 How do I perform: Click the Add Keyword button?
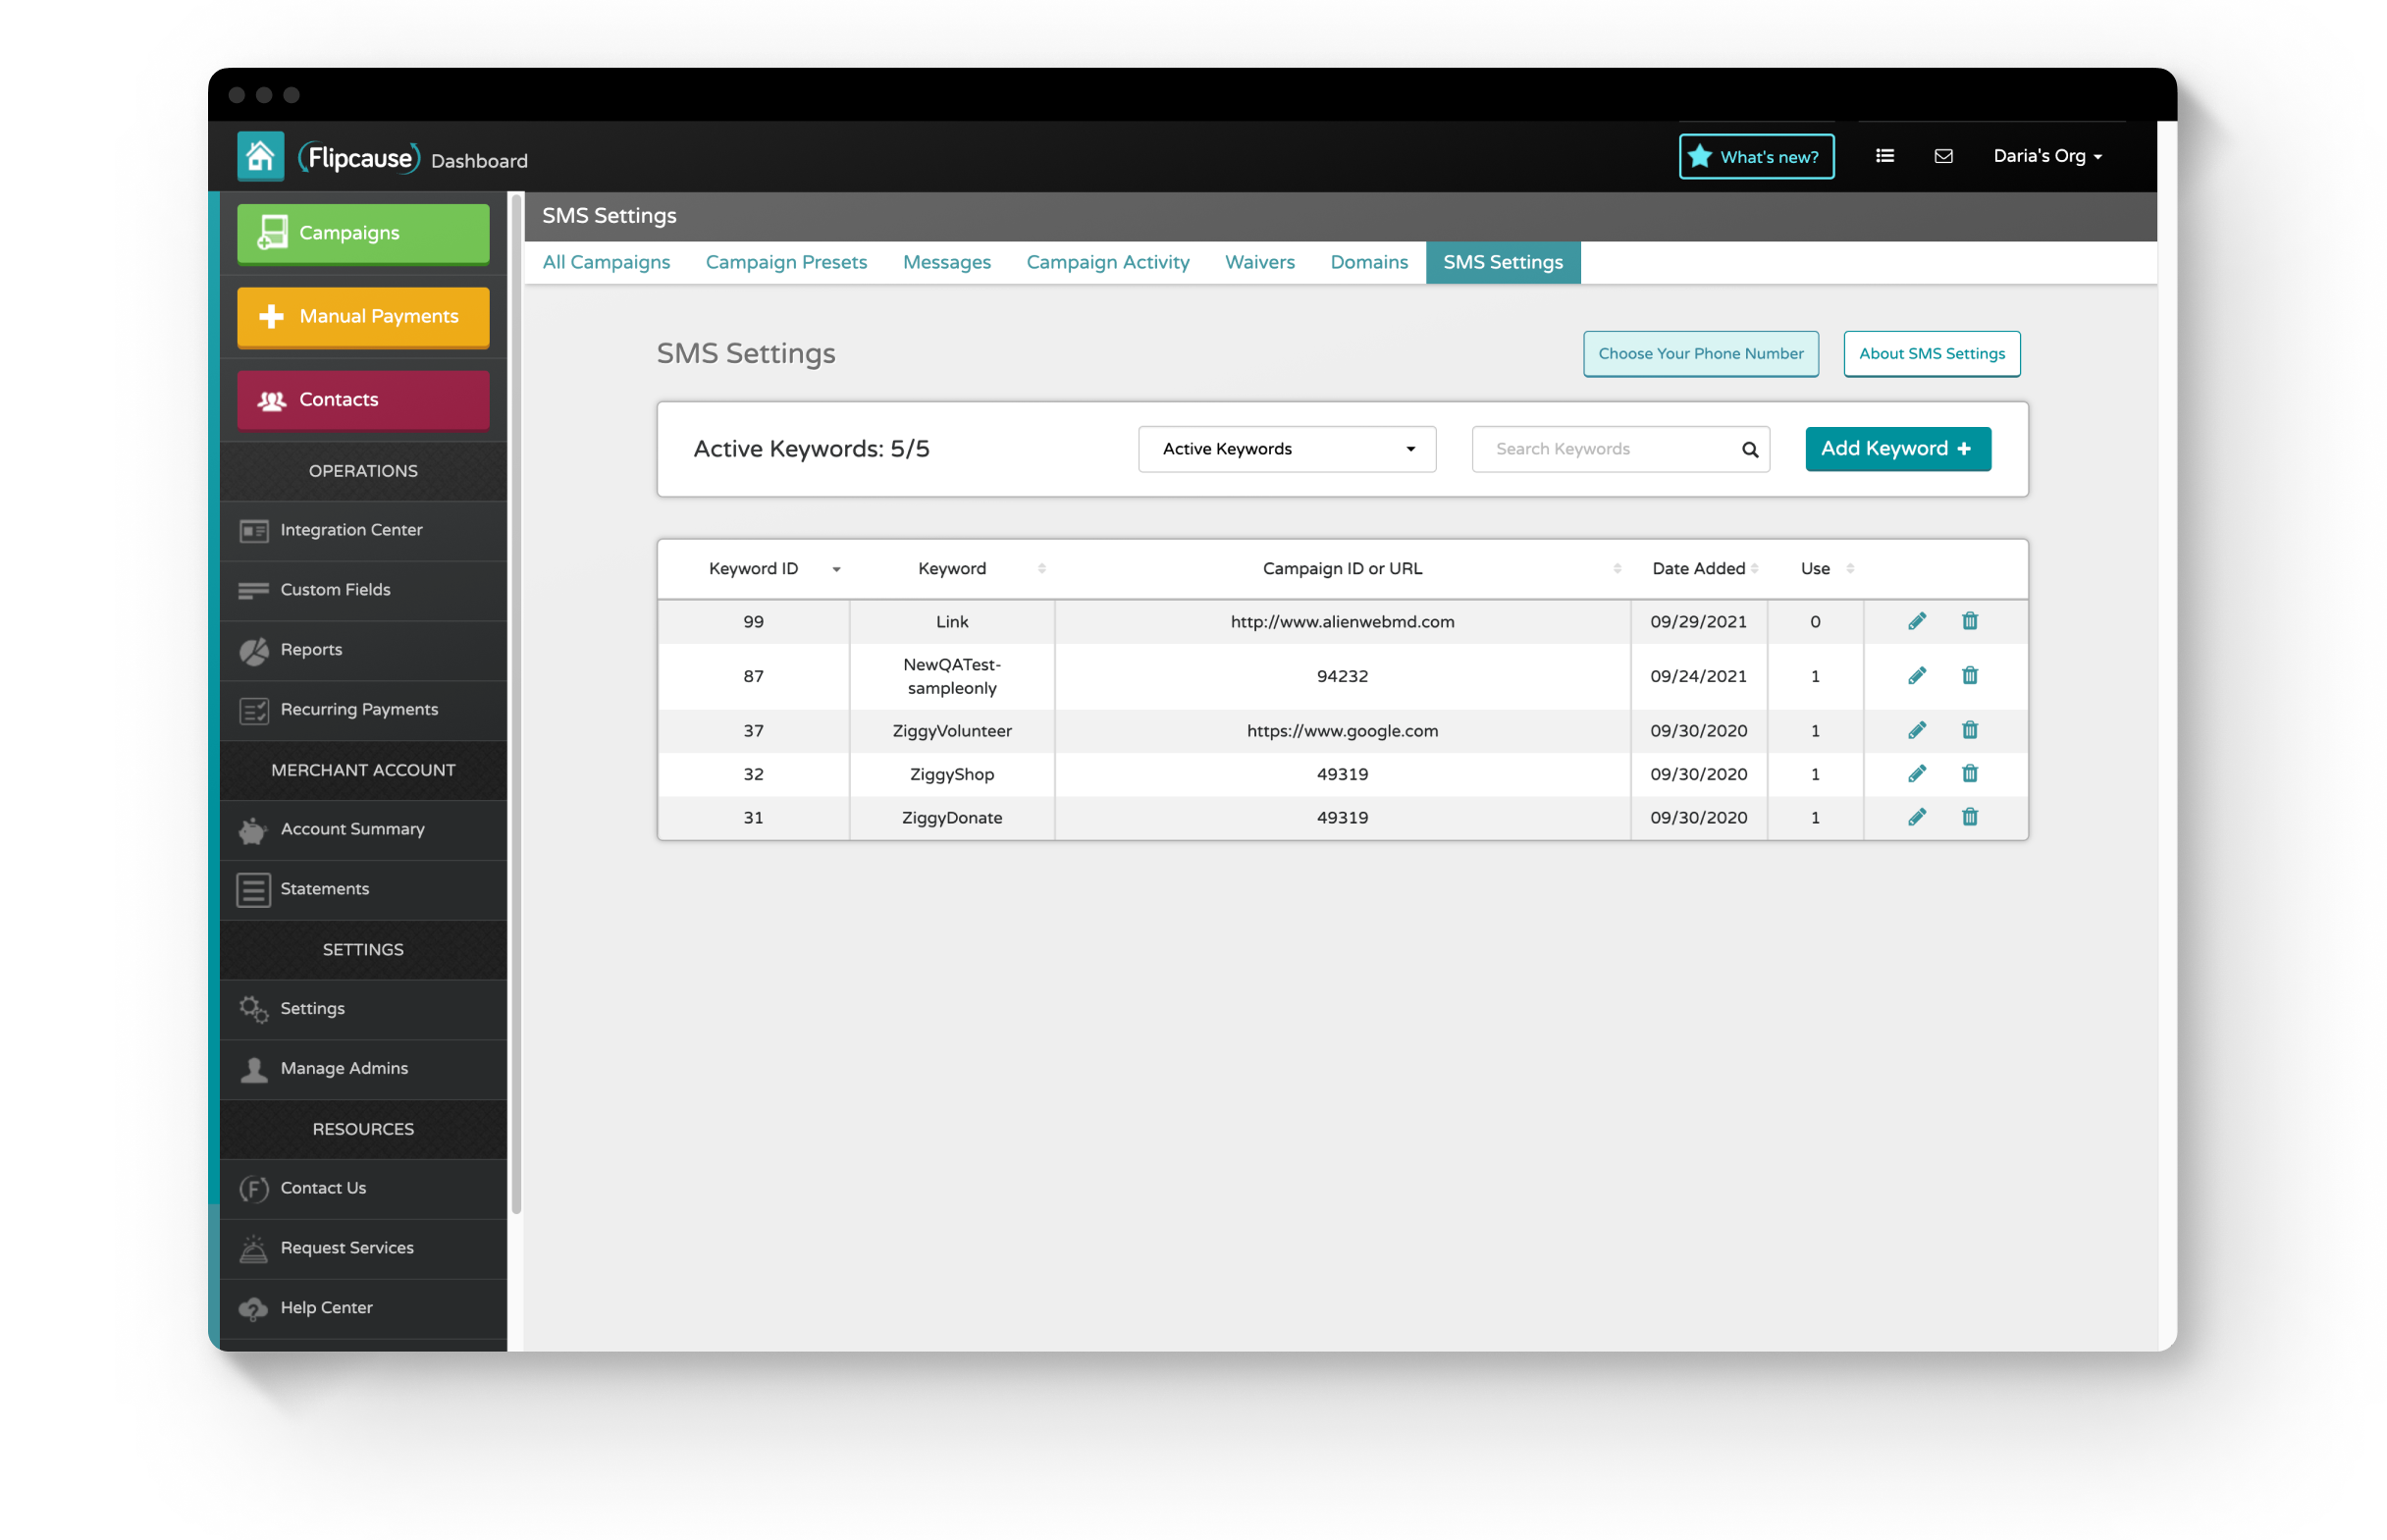pyautogui.click(x=1896, y=449)
